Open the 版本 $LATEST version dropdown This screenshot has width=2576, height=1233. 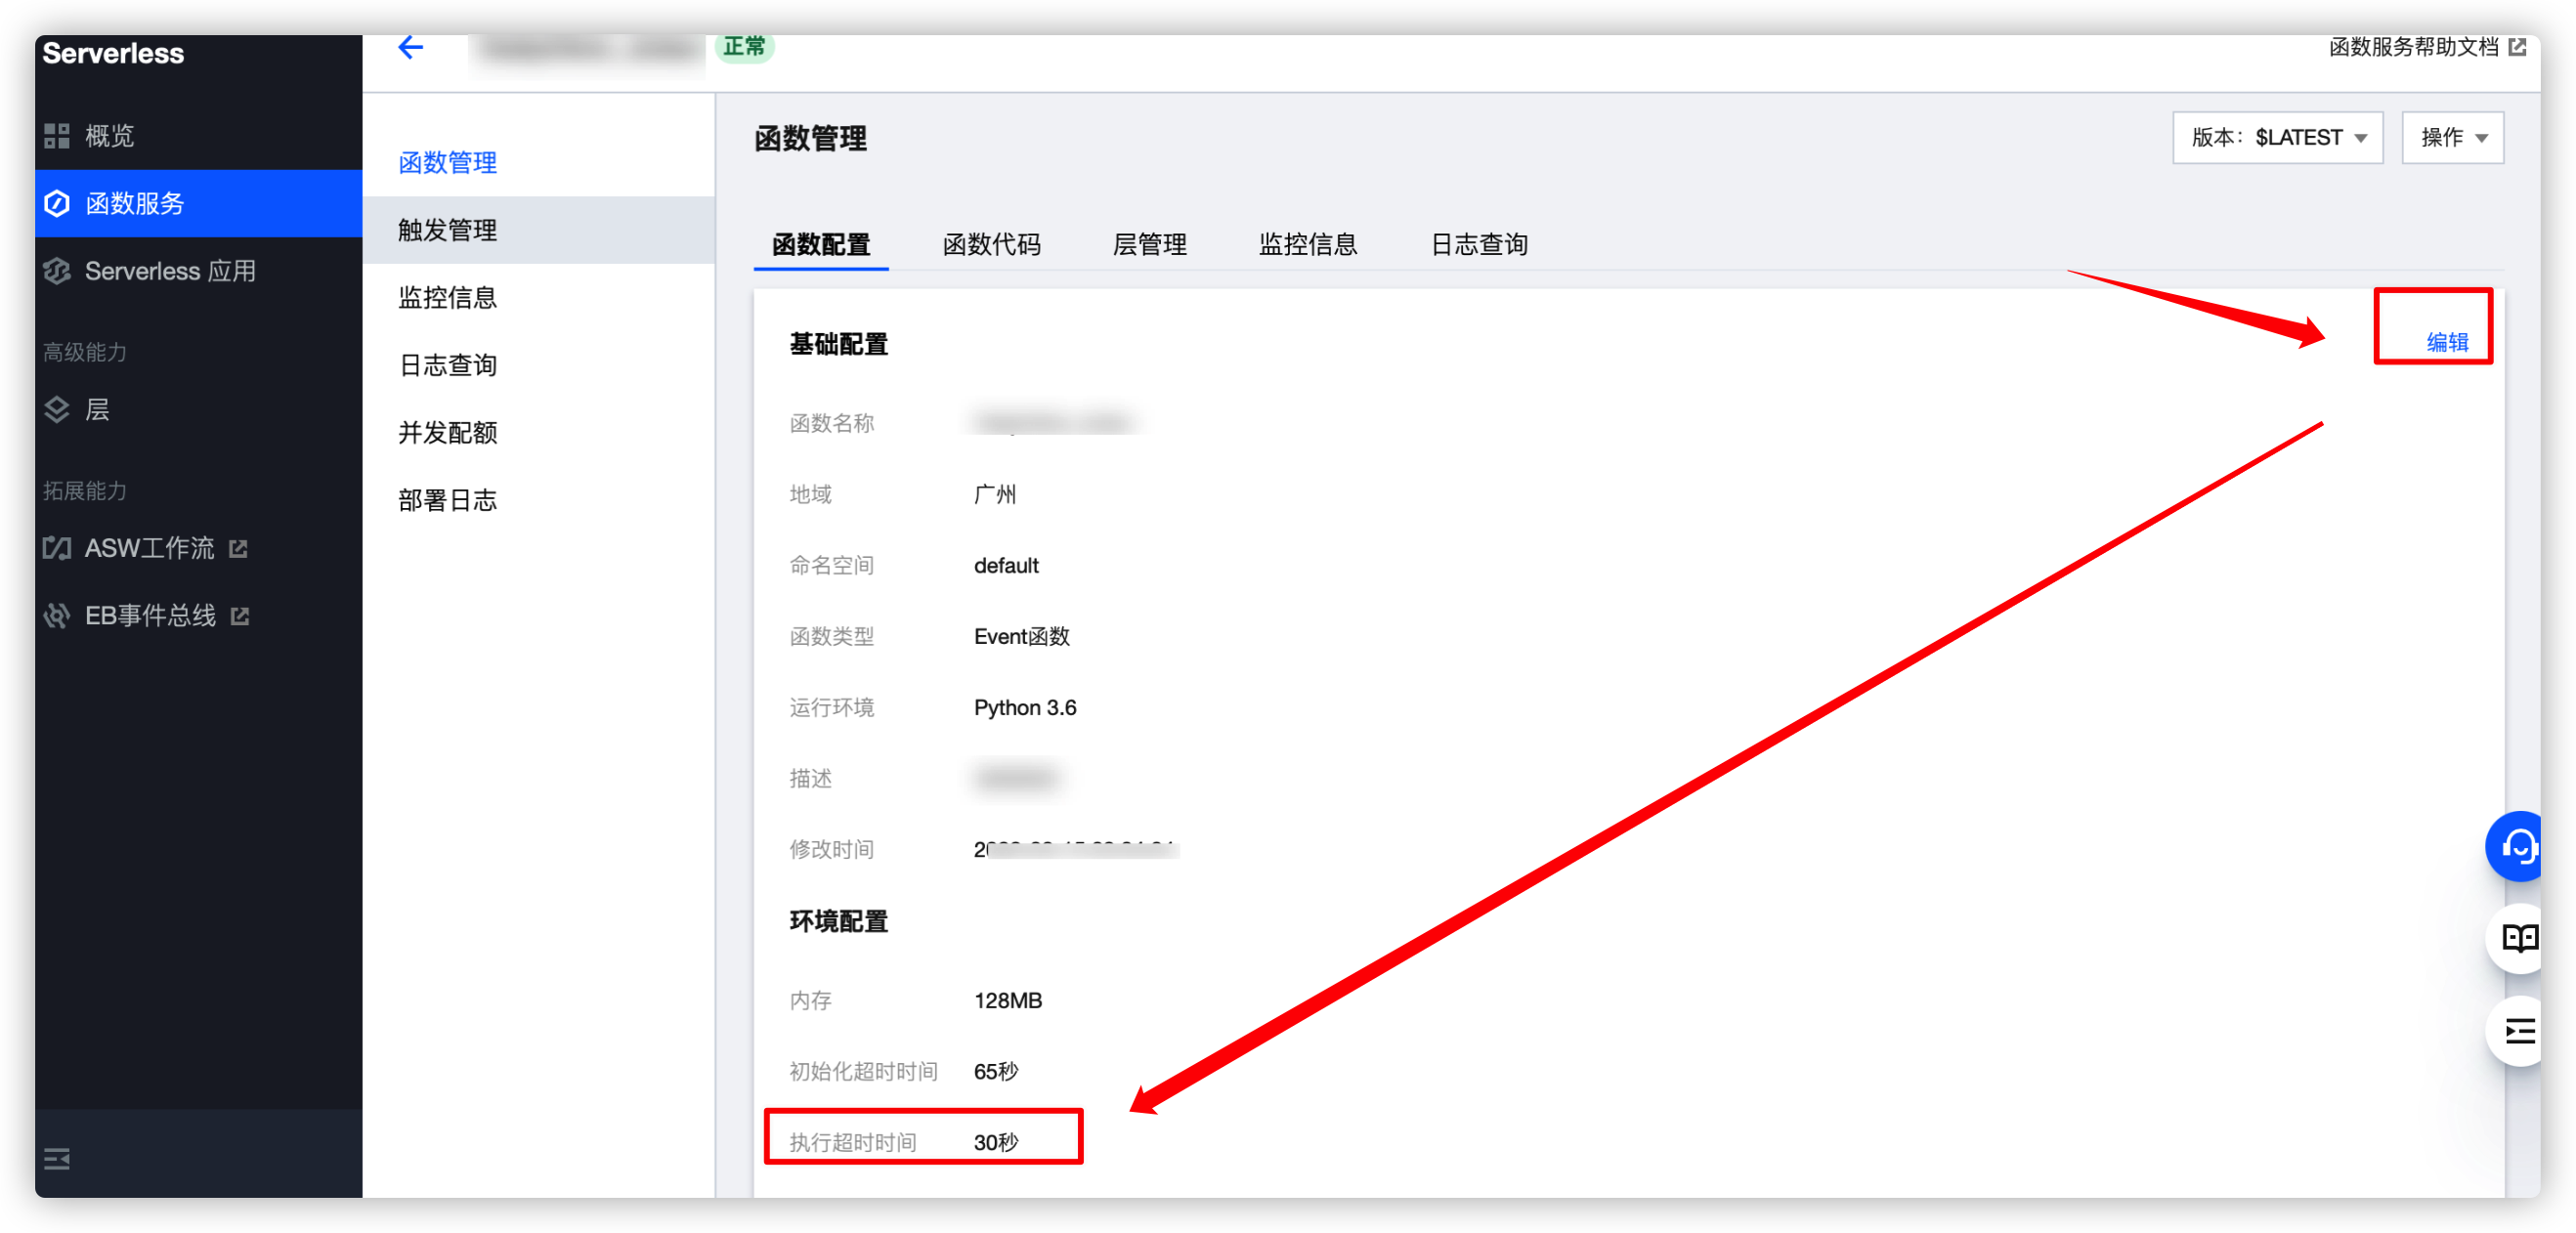point(2277,137)
